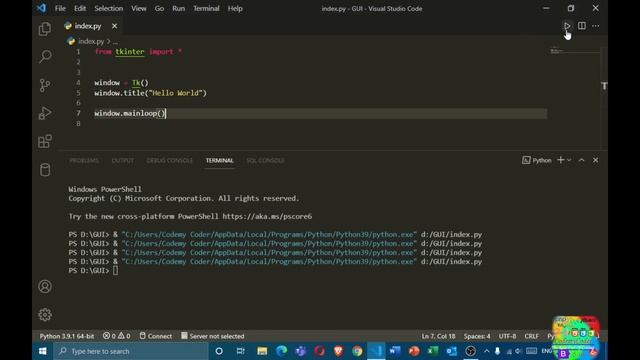The height and width of the screenshot is (360, 640).
Task: Open Microsoft Edge from the taskbar
Action: coord(282,351)
